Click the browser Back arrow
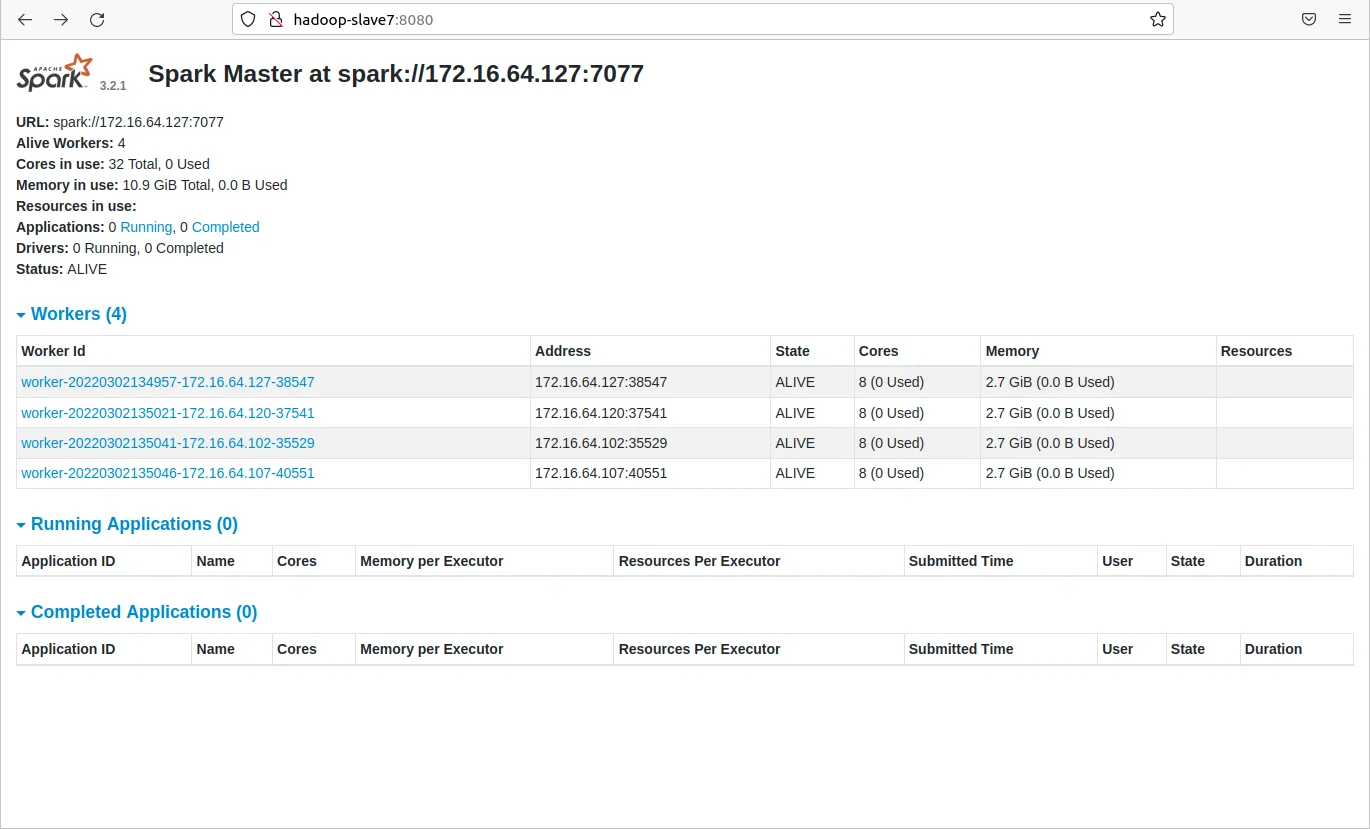This screenshot has width=1370, height=829. click(x=25, y=20)
